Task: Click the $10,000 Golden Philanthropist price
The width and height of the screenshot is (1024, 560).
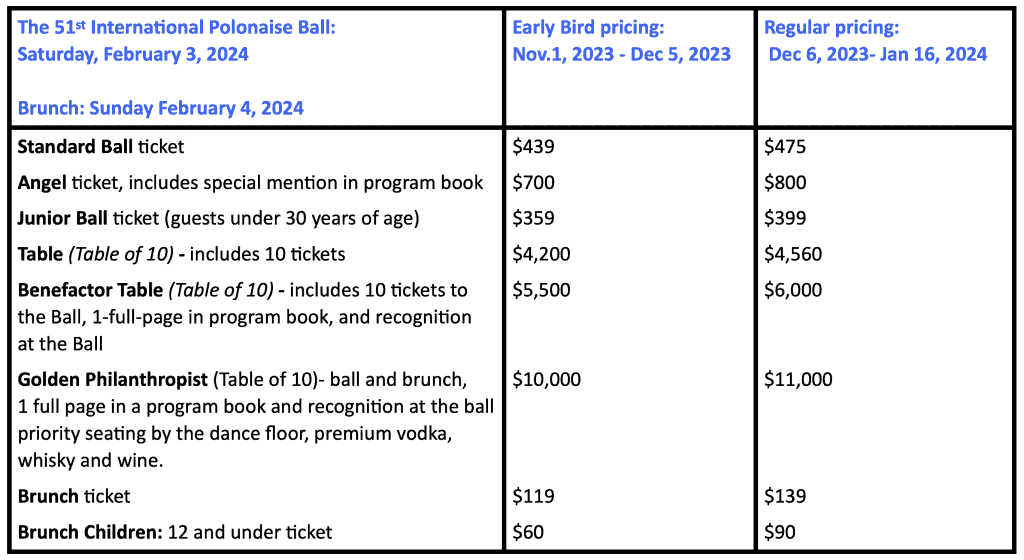Action: tap(546, 379)
